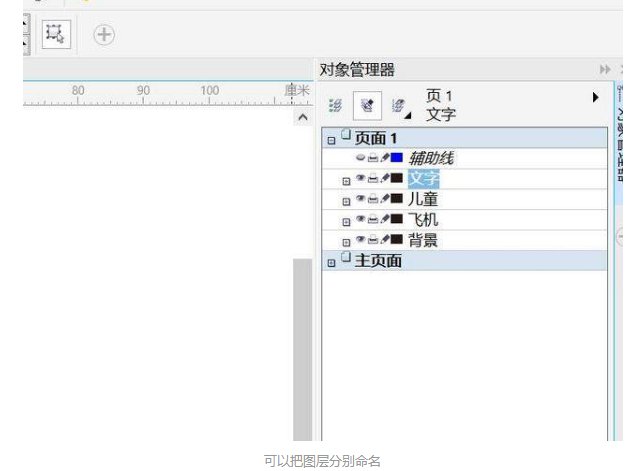Expand the 背景 layer
Screen dimensions: 643x471
click(x=346, y=242)
